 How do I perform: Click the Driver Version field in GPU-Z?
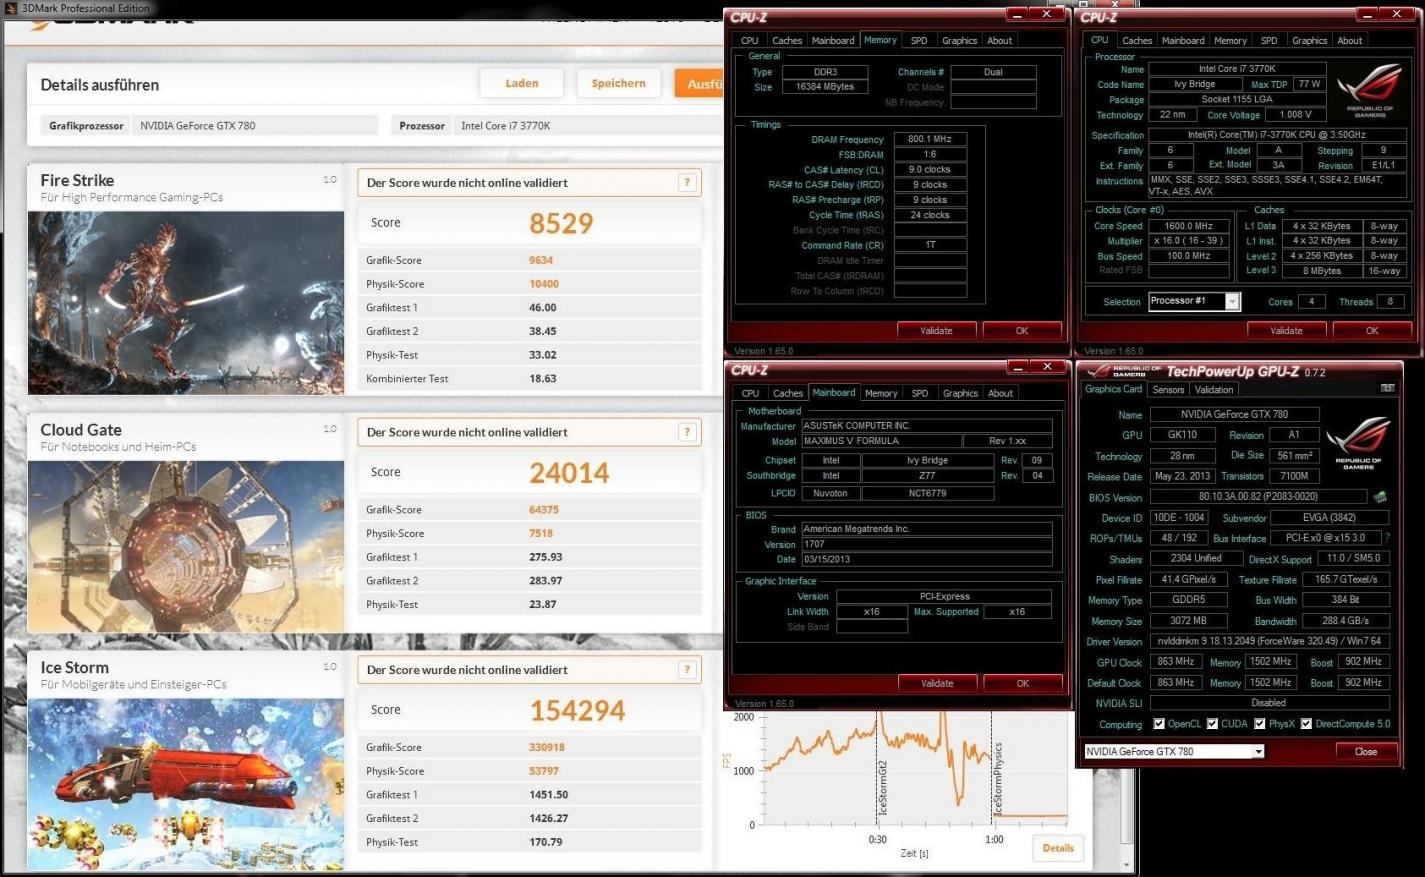pyautogui.click(x=1270, y=641)
